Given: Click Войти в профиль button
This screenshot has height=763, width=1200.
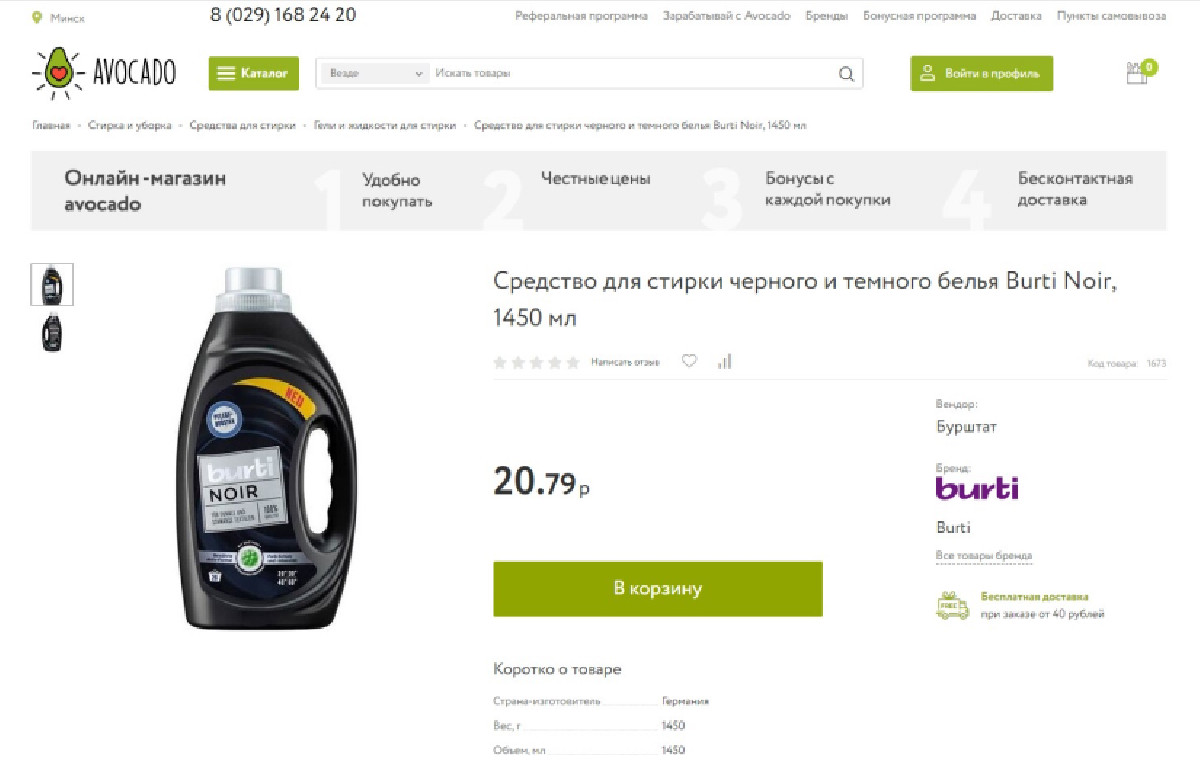Looking at the screenshot, I should point(981,73).
